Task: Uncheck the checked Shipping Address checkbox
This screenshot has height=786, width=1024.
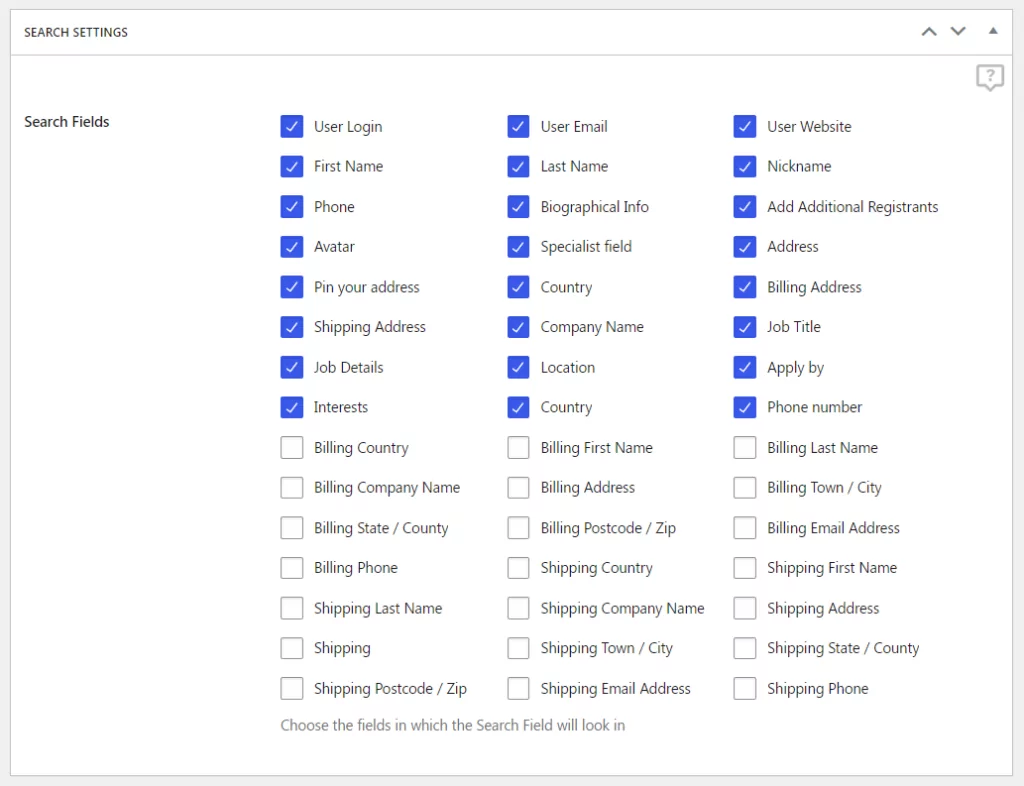Action: (292, 327)
